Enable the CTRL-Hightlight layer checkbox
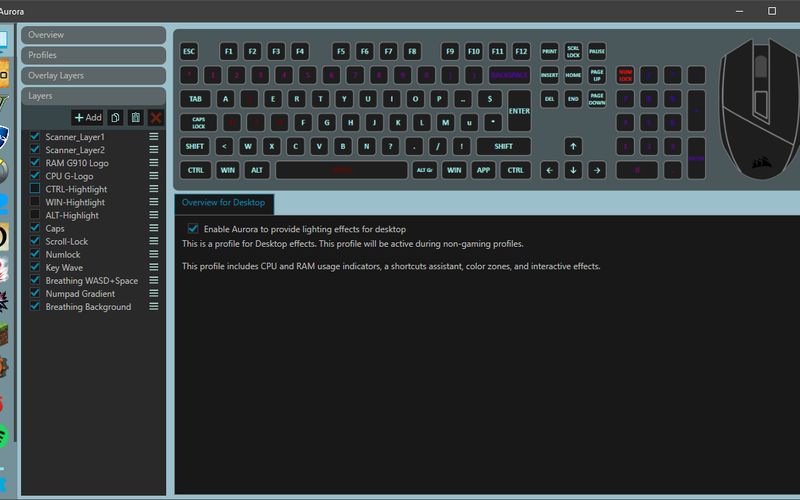This screenshot has height=500, width=800. click(x=35, y=189)
